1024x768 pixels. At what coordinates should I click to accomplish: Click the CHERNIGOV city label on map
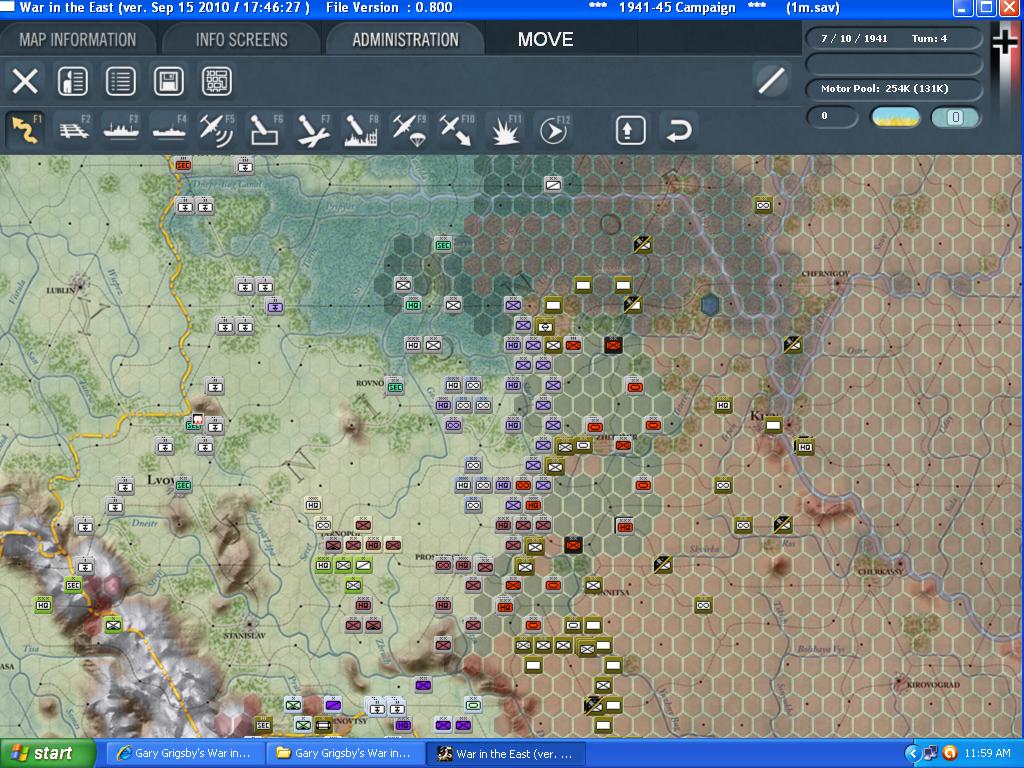click(825, 274)
